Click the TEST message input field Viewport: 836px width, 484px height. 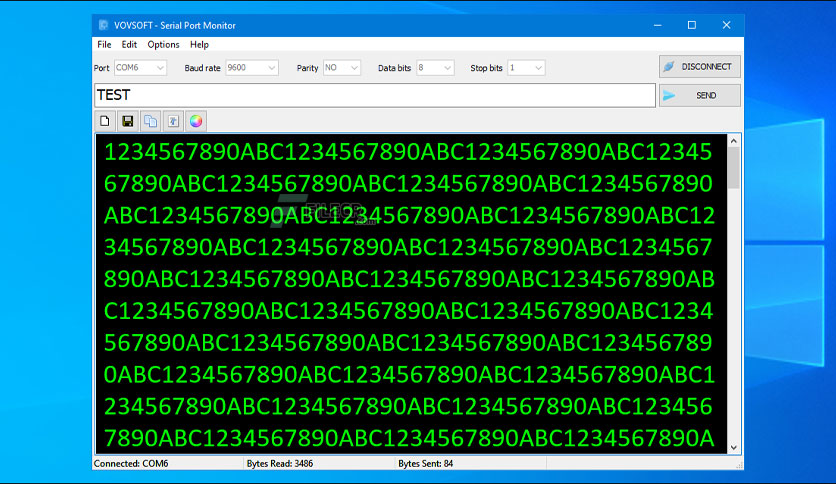375,95
